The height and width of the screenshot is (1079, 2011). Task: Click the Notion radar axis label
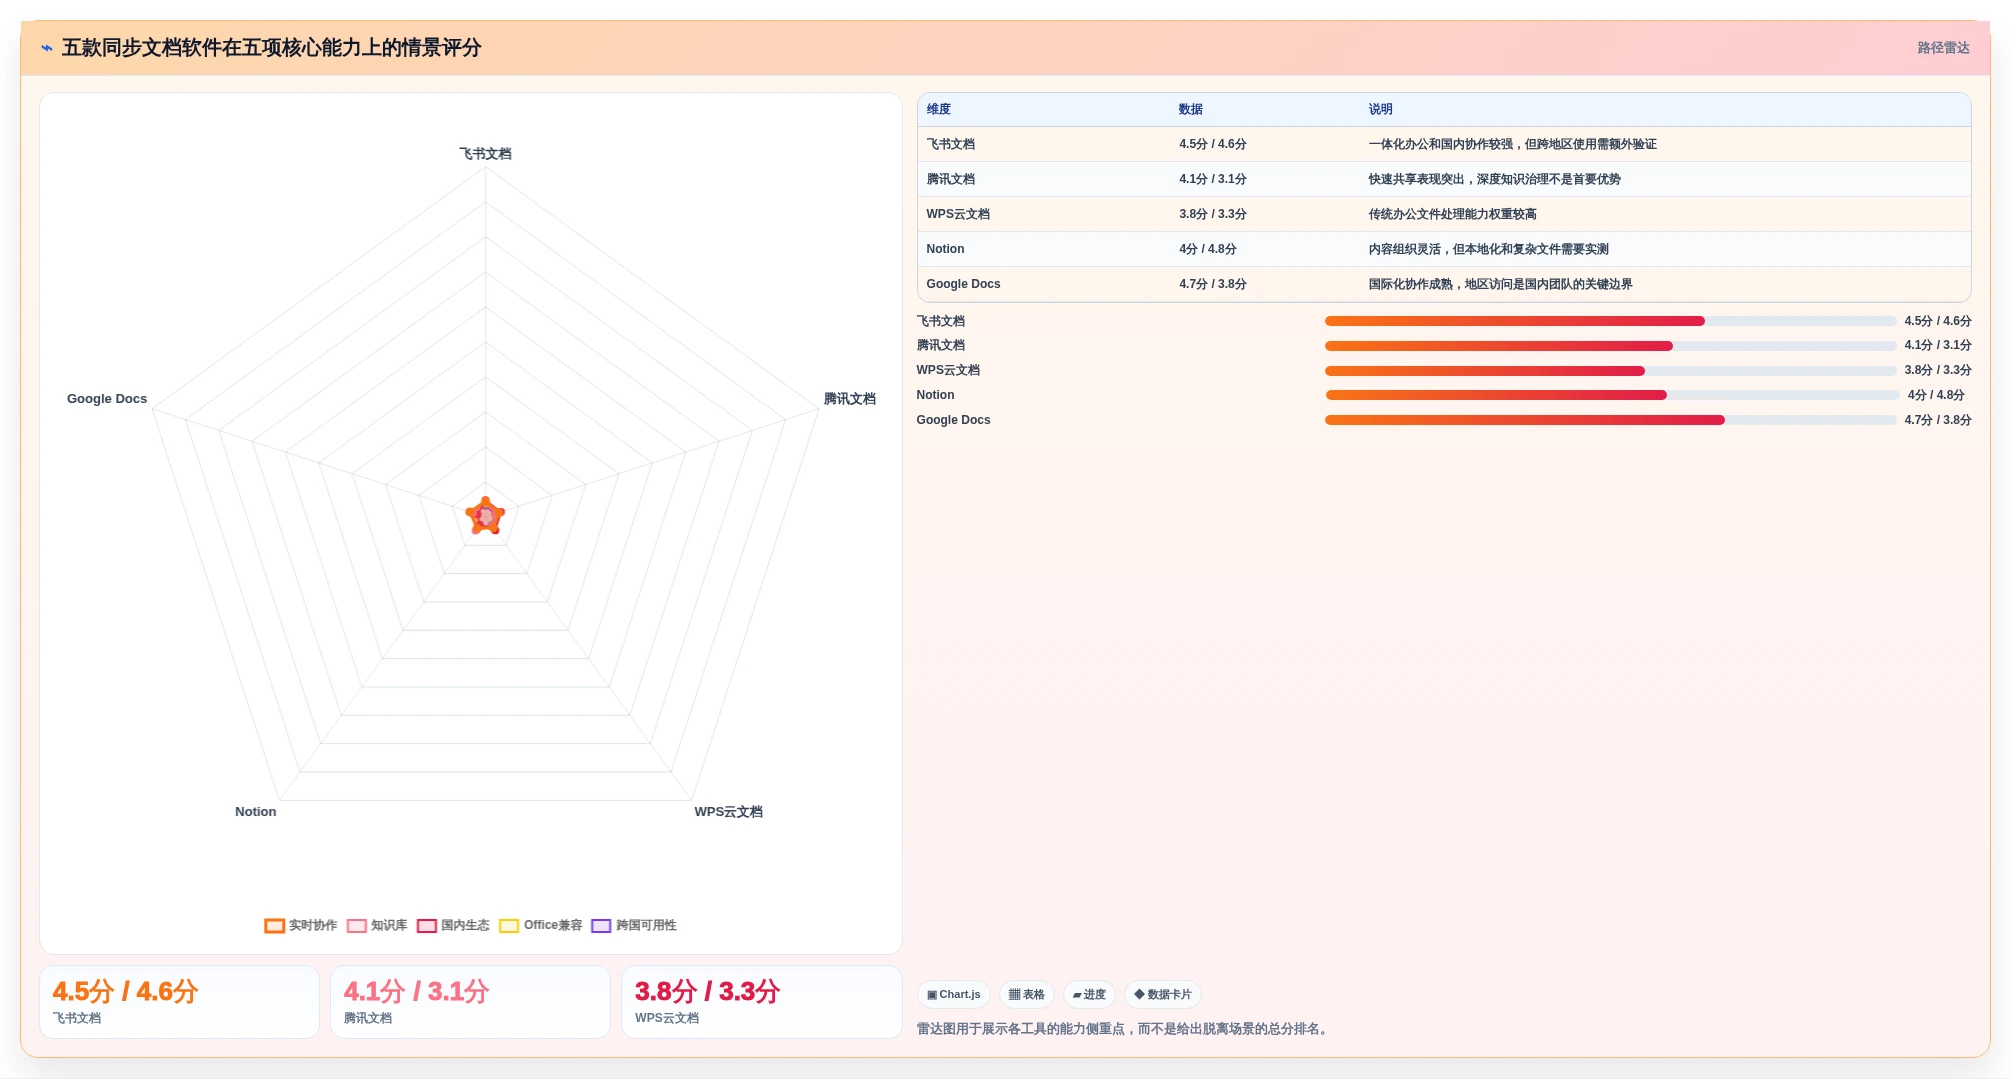pyautogui.click(x=255, y=812)
